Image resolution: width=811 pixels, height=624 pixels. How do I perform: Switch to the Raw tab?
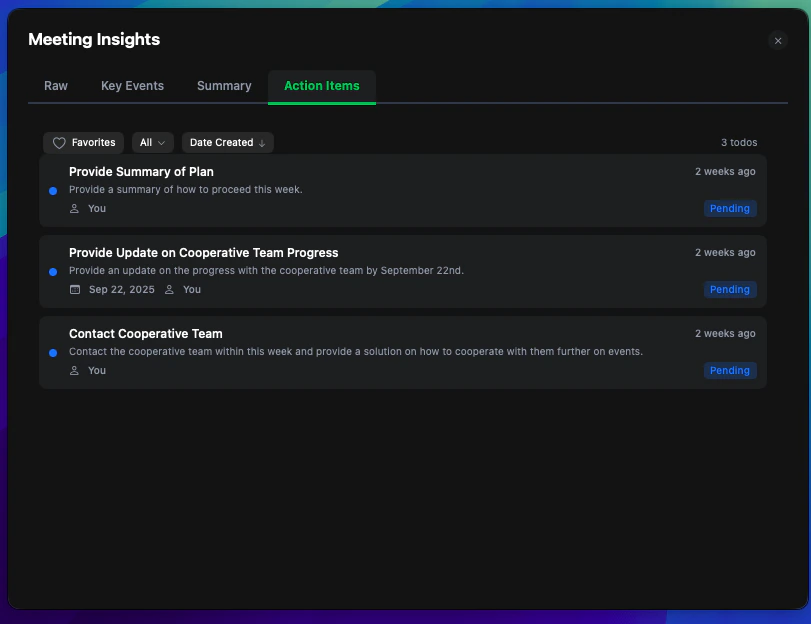[55, 86]
